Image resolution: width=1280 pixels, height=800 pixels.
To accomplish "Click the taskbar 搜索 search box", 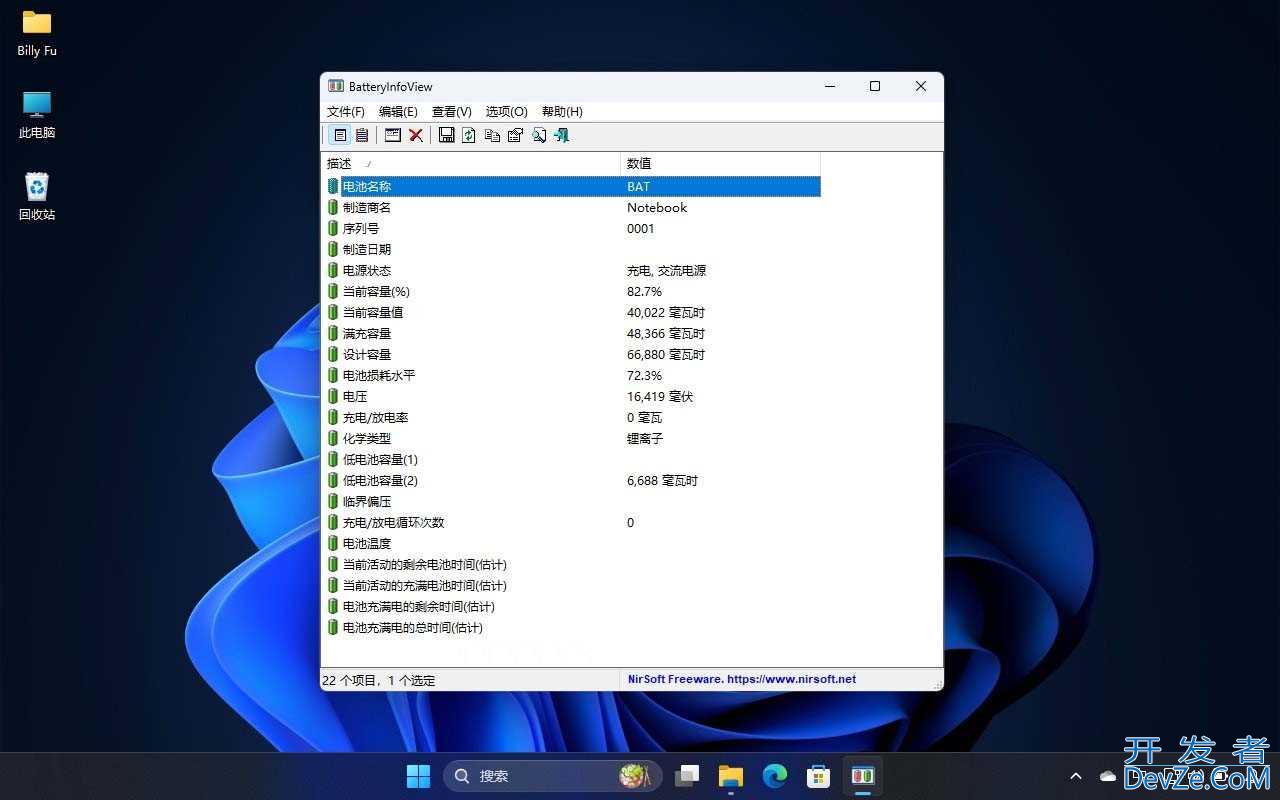I will click(552, 775).
